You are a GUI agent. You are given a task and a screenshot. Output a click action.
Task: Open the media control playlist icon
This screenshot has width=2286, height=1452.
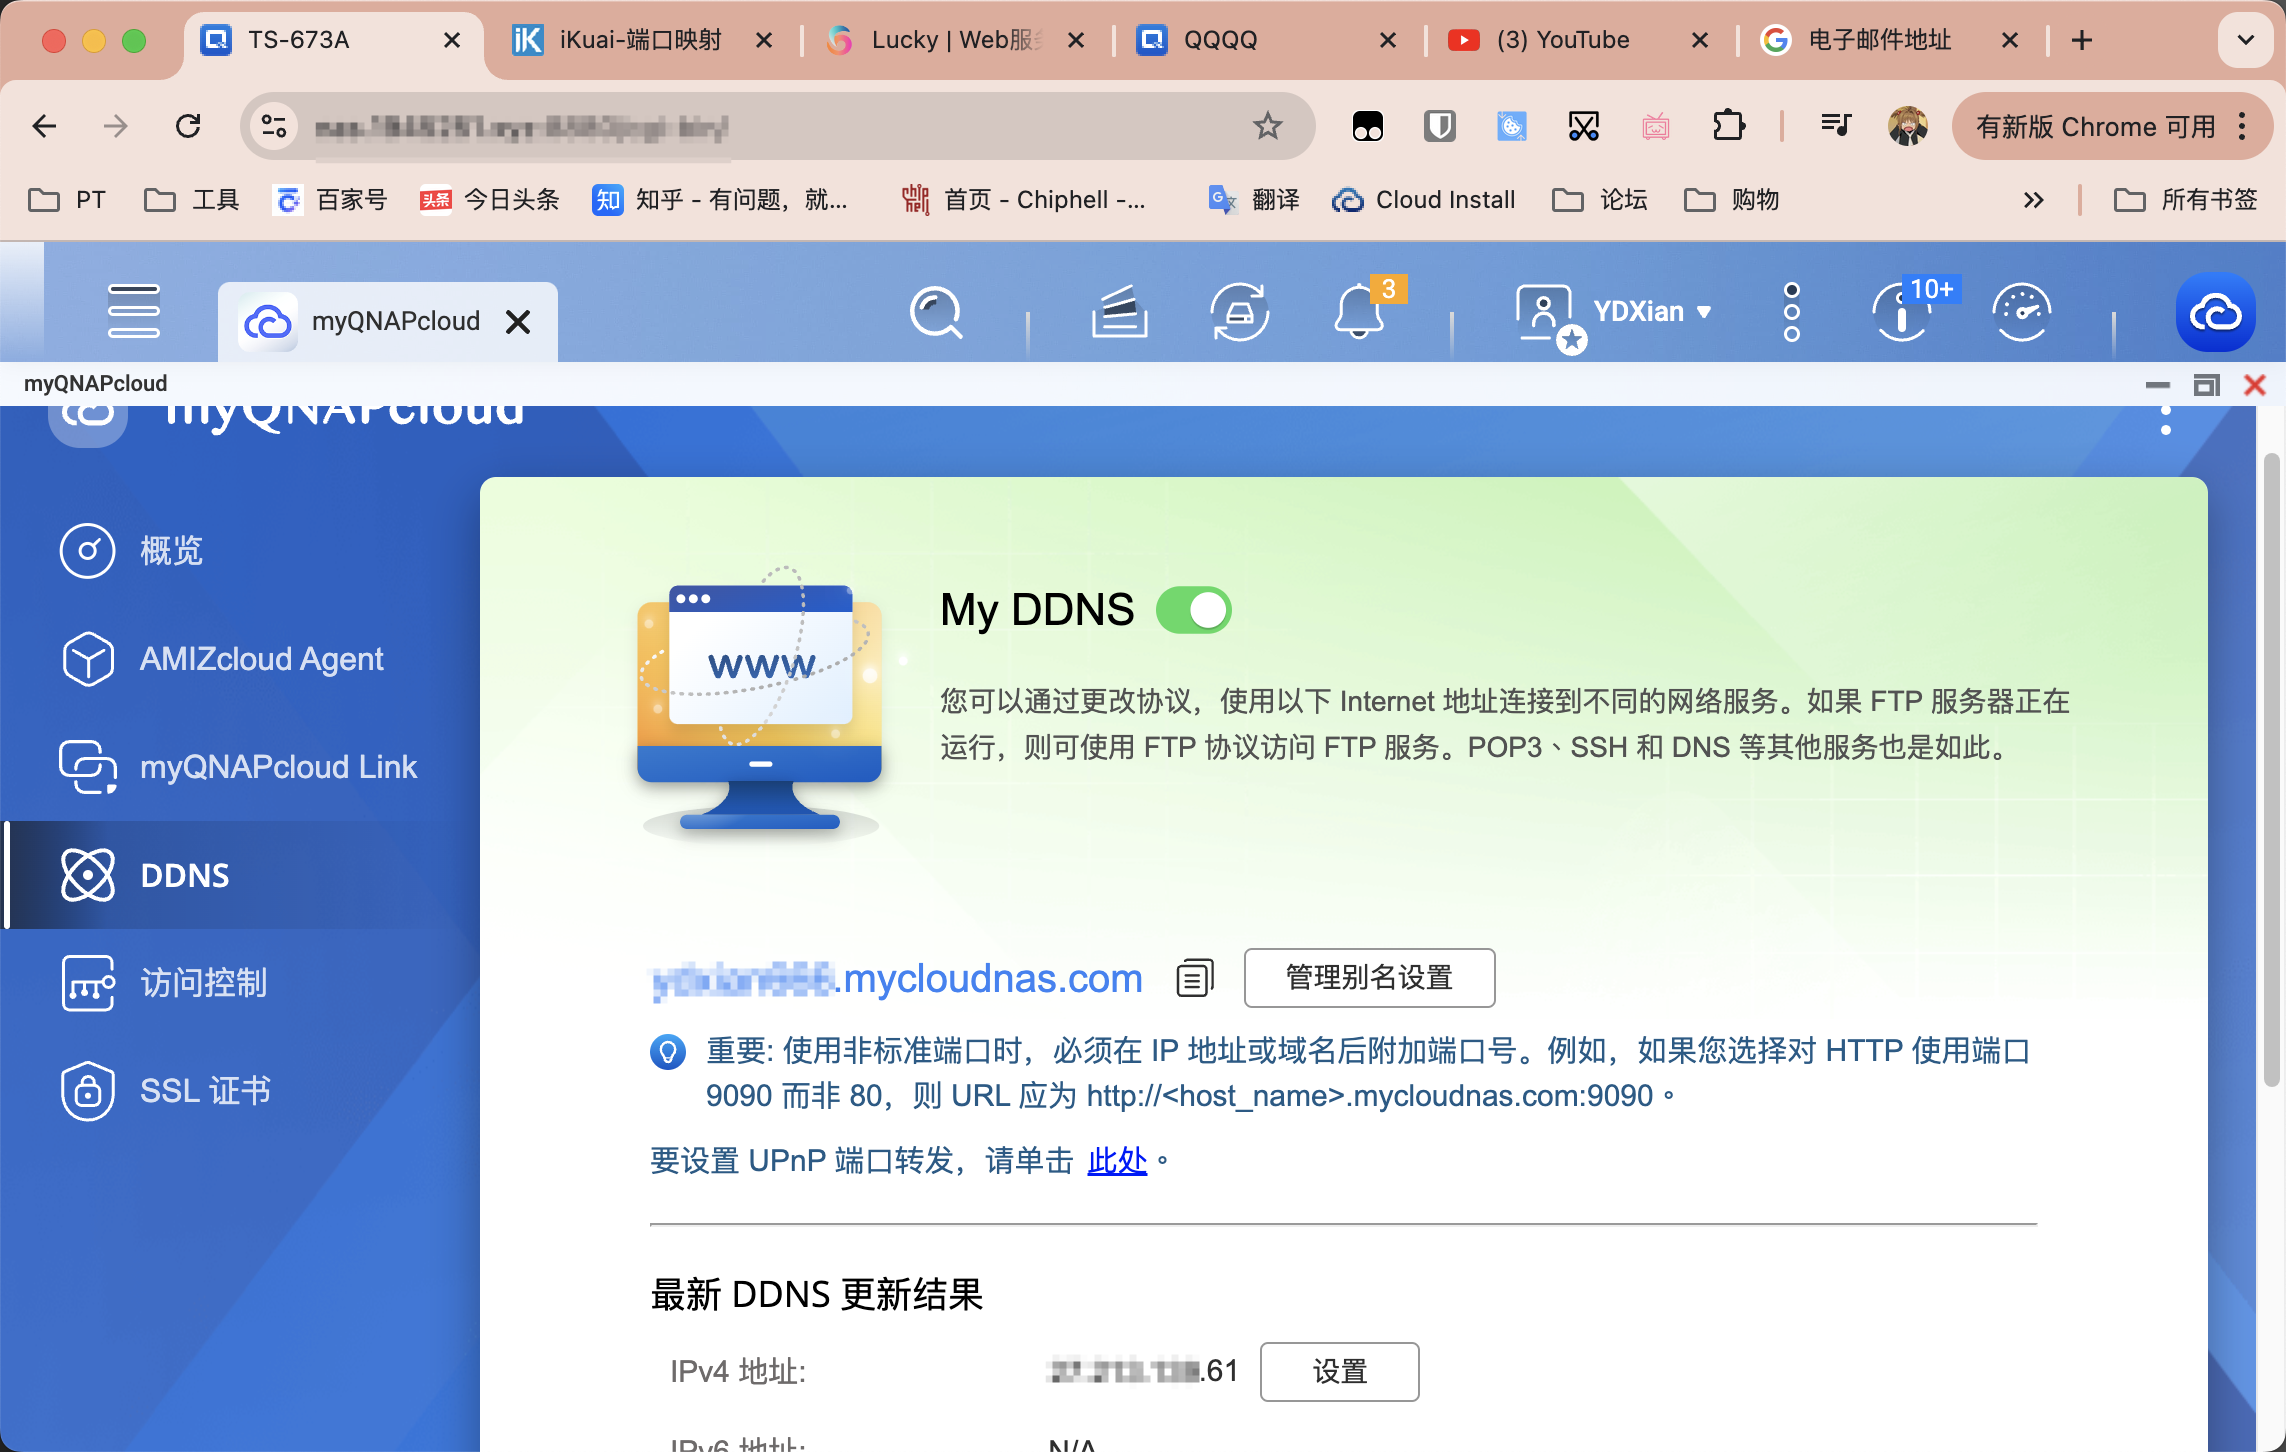pos(1836,126)
